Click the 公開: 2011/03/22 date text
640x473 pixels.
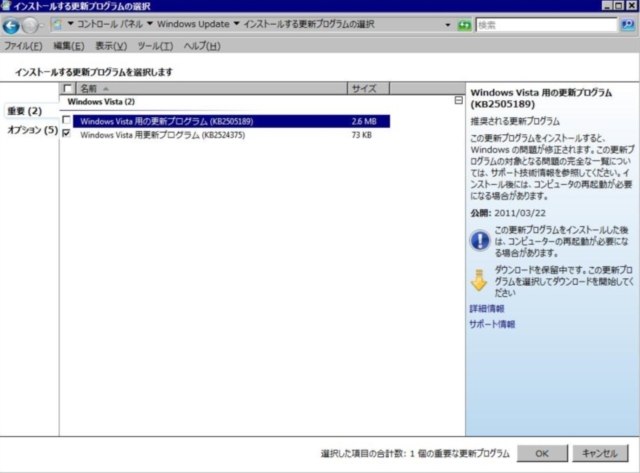508,213
